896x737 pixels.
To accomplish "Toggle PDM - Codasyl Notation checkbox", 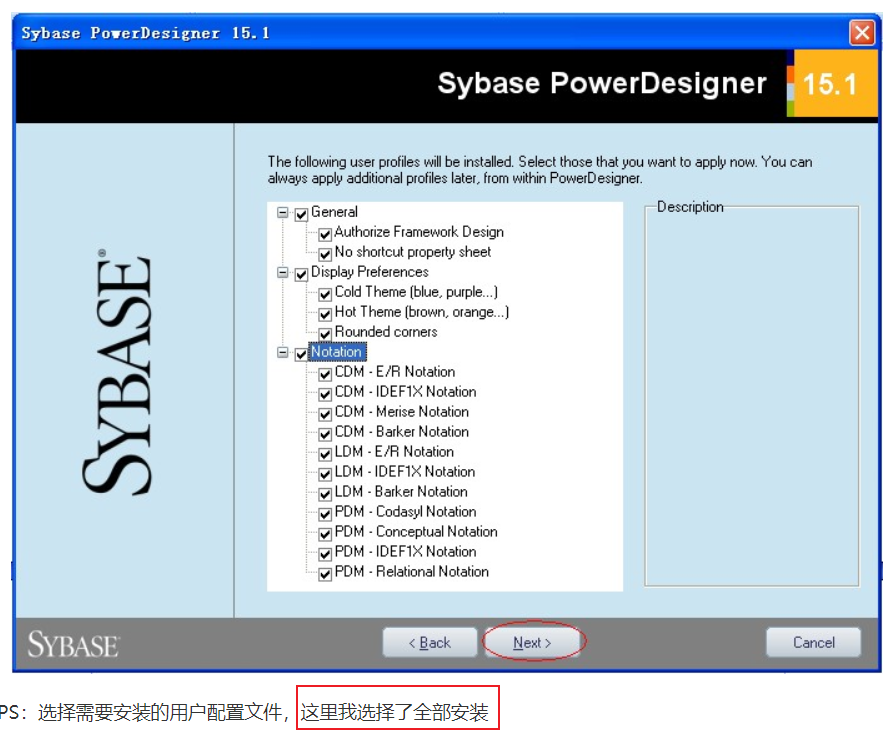I will click(325, 514).
